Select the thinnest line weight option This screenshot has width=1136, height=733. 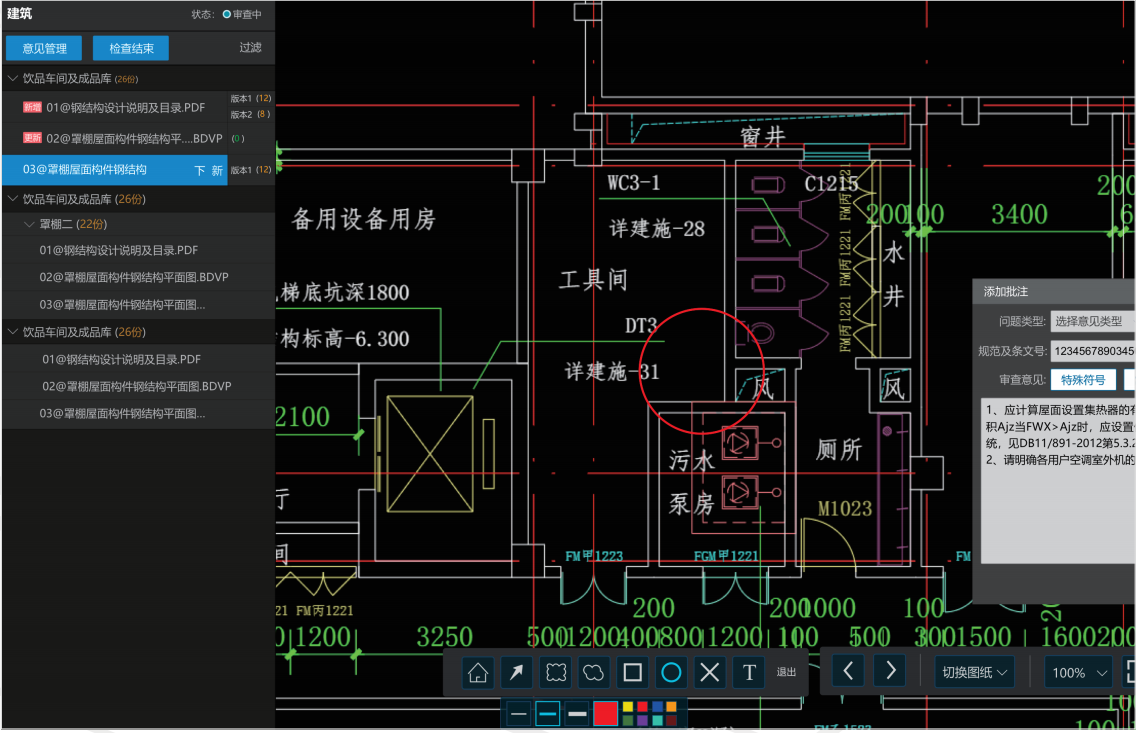[518, 713]
